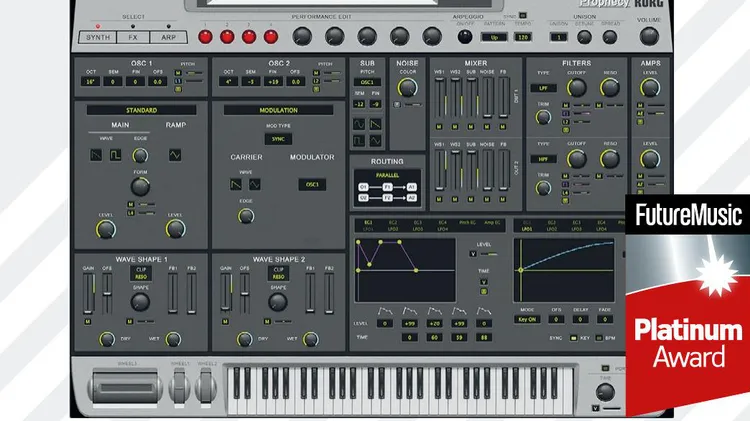Toggle the first red performance button
Screen dimensions: 750x421
[205, 37]
